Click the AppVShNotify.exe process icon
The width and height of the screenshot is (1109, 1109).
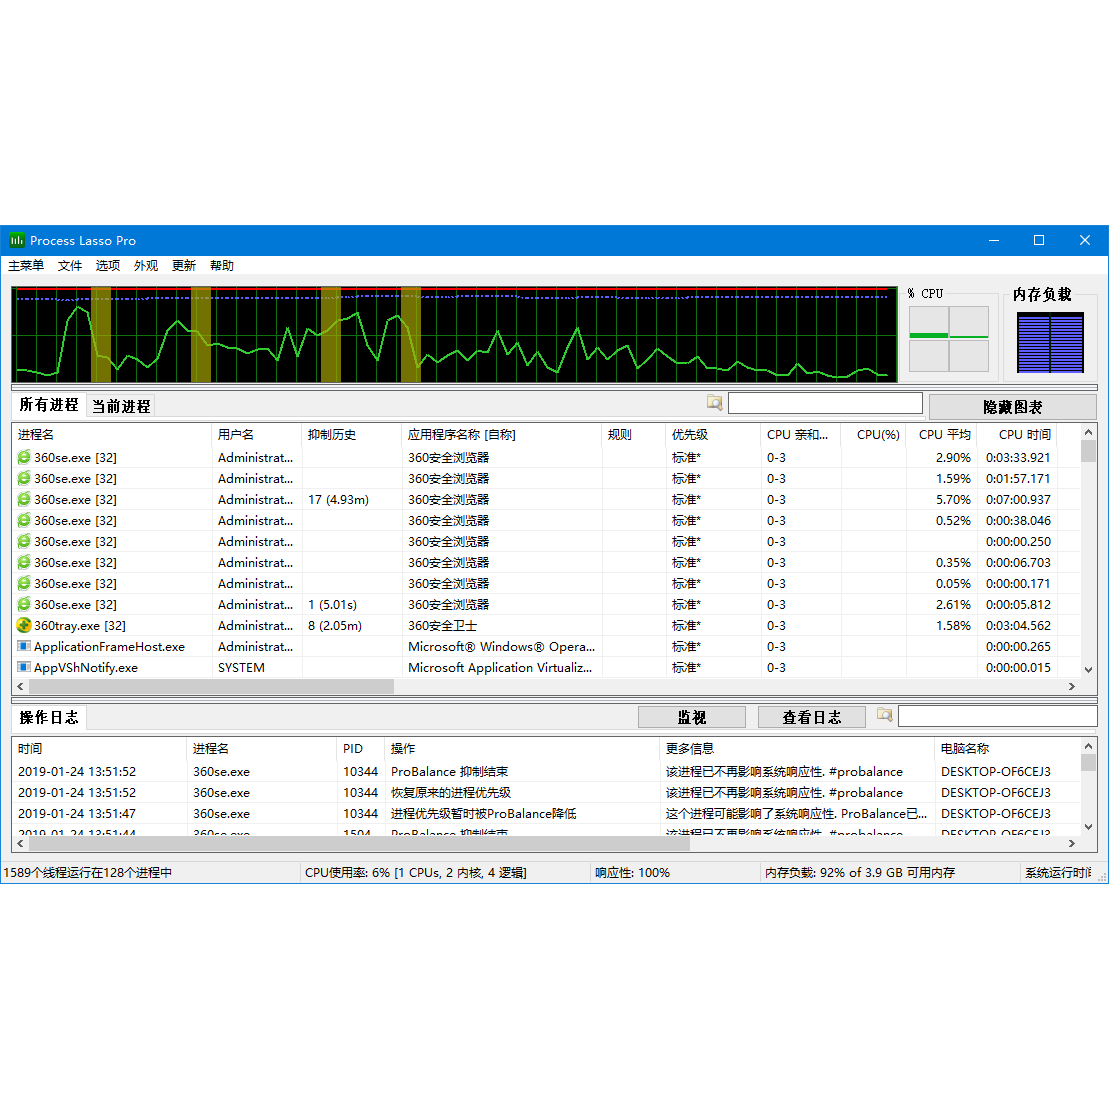tap(24, 668)
